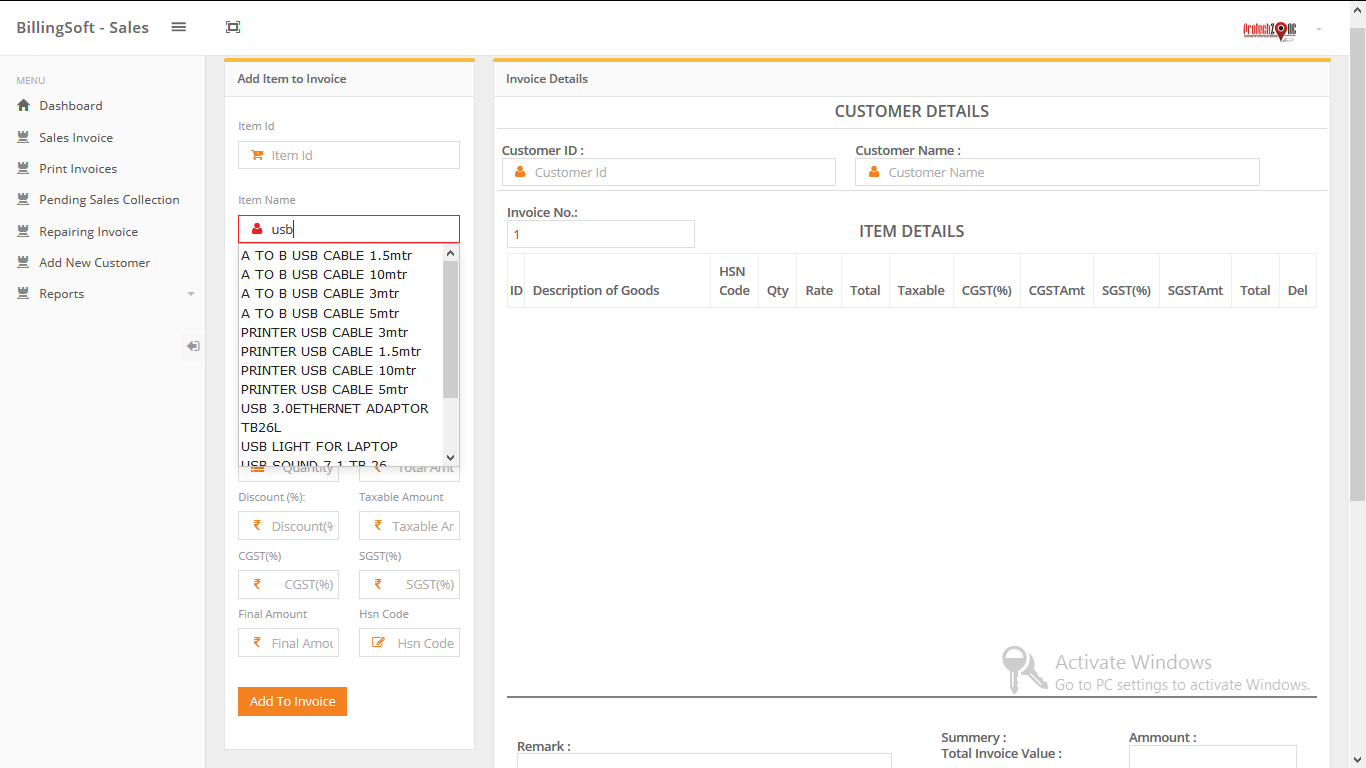
Task: Collapse sidebar with arrow icon
Action: [x=193, y=346]
